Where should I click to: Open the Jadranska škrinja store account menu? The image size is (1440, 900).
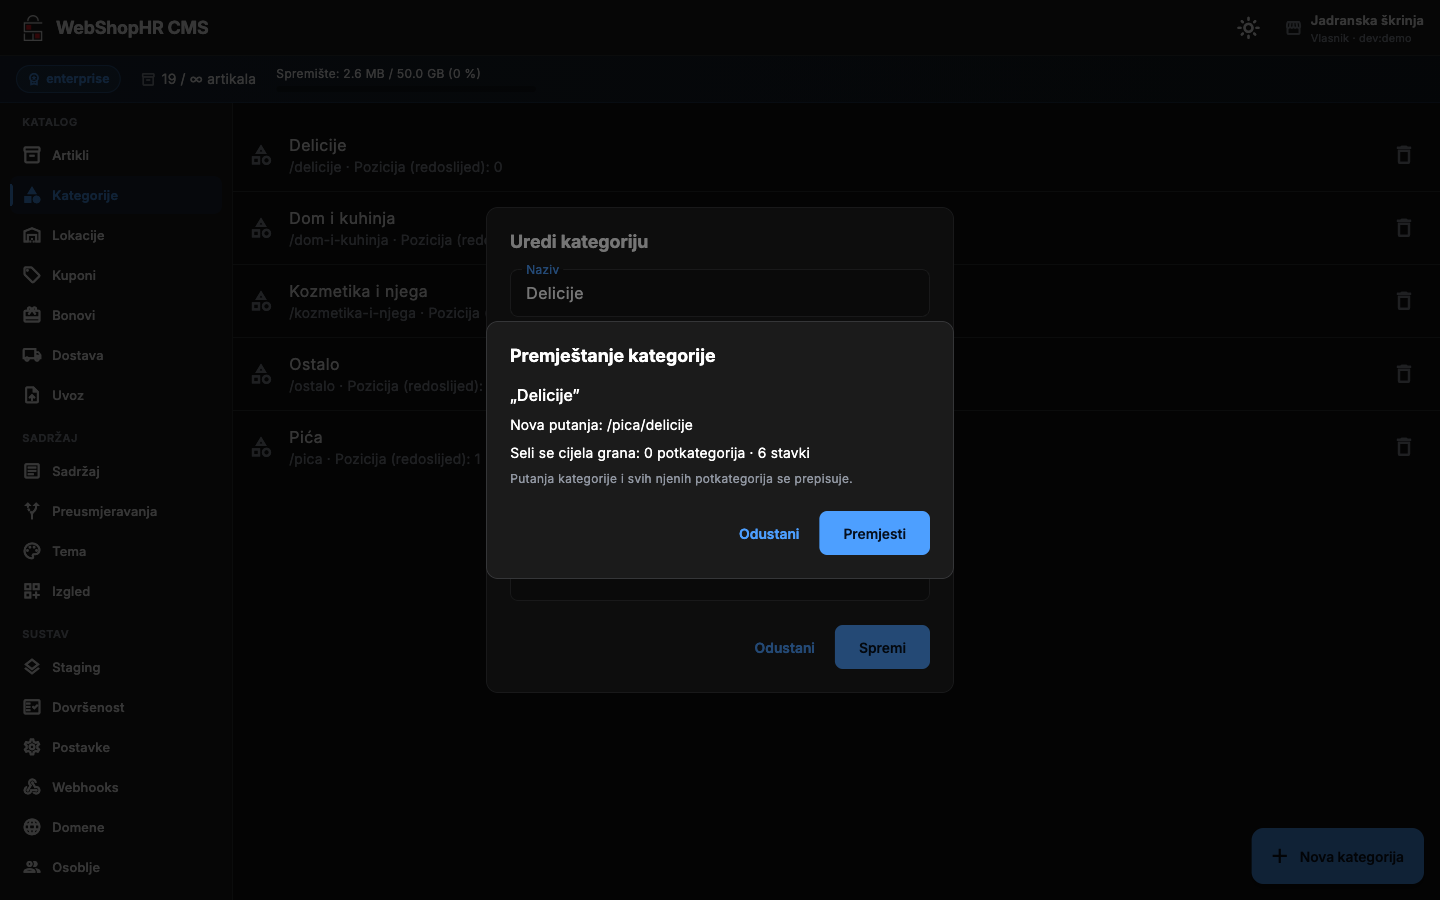pos(1354,28)
